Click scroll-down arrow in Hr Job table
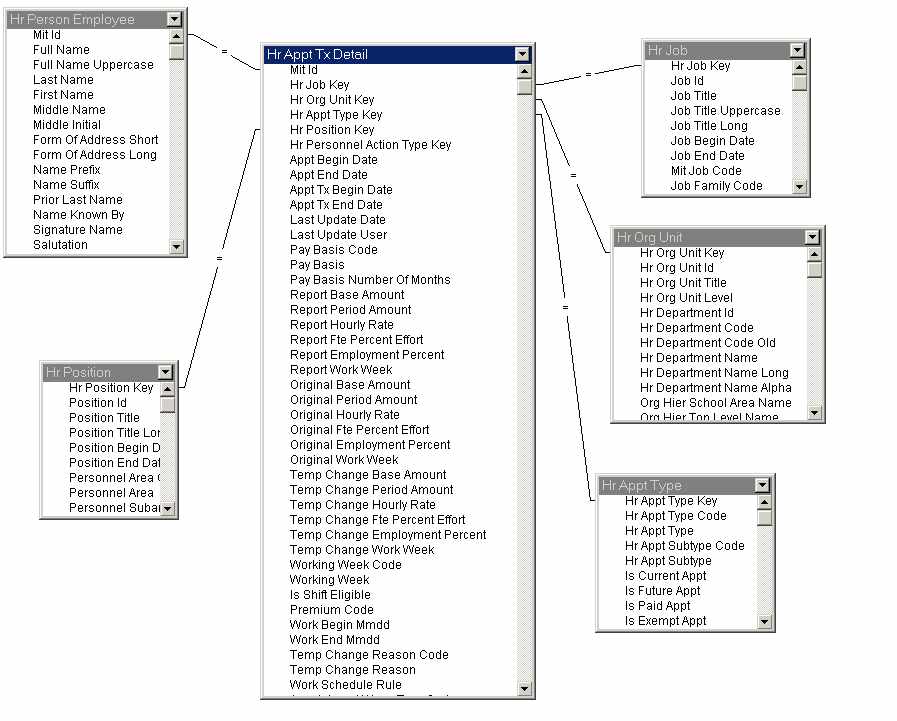This screenshot has height=721, width=897. click(800, 187)
